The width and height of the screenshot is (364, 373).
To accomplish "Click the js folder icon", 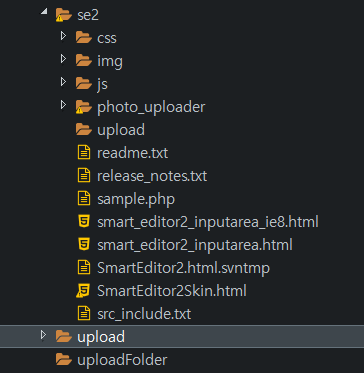I will tap(84, 84).
